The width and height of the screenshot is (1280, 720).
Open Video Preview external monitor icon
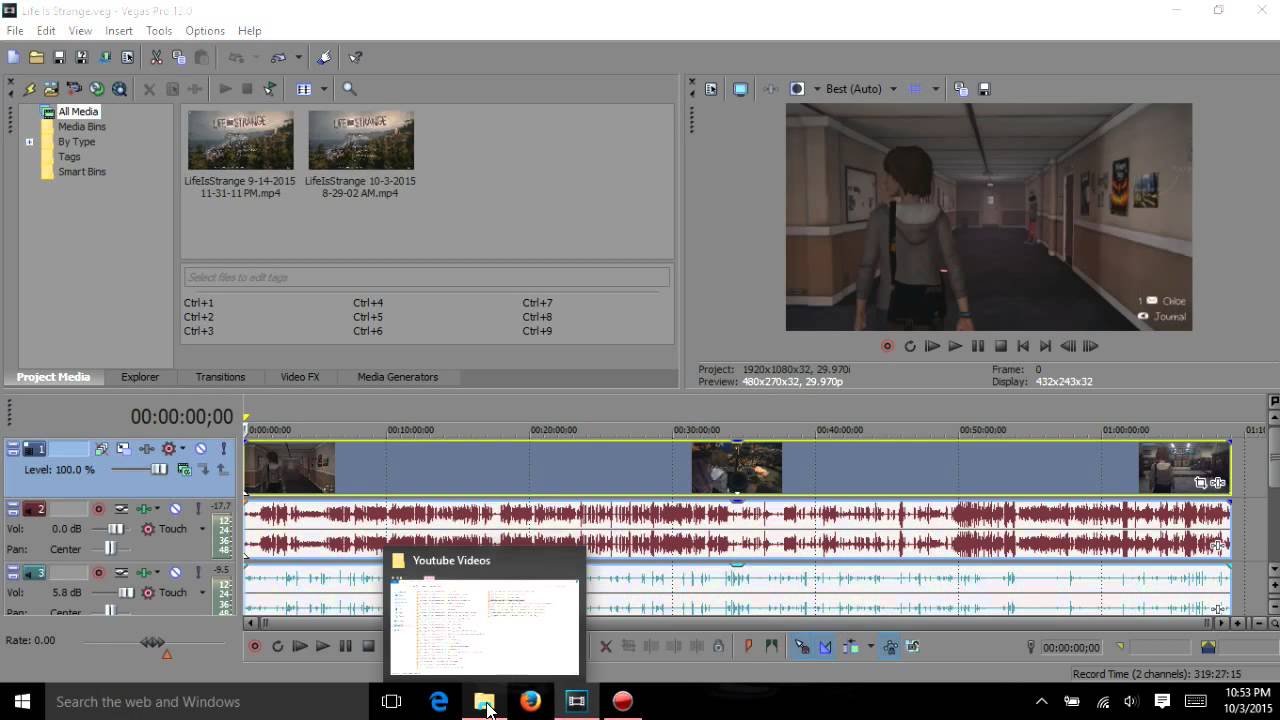pyautogui.click(x=740, y=89)
